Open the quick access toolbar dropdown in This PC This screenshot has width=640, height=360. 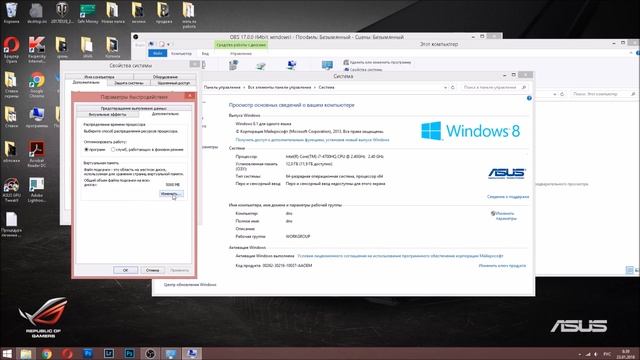tap(169, 44)
